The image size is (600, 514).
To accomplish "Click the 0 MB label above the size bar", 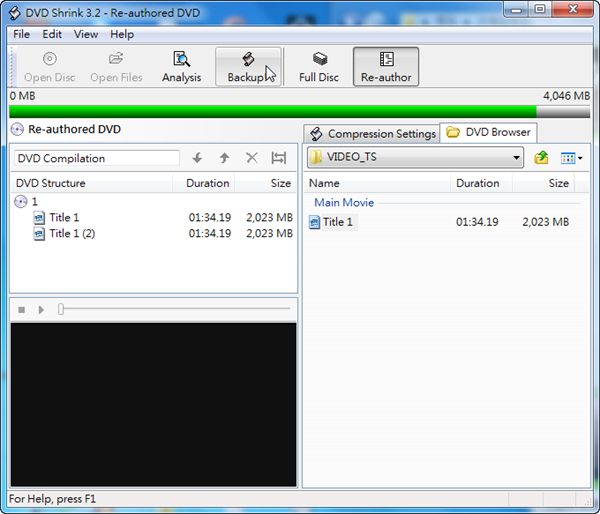I will [23, 96].
